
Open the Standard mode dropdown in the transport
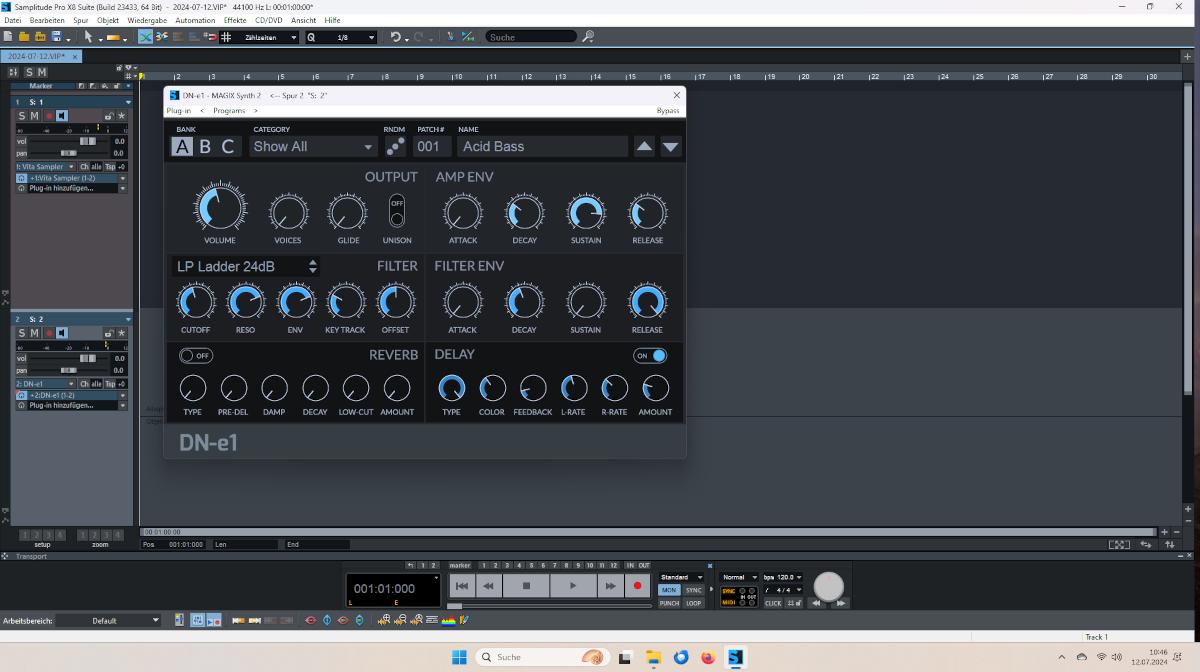681,577
